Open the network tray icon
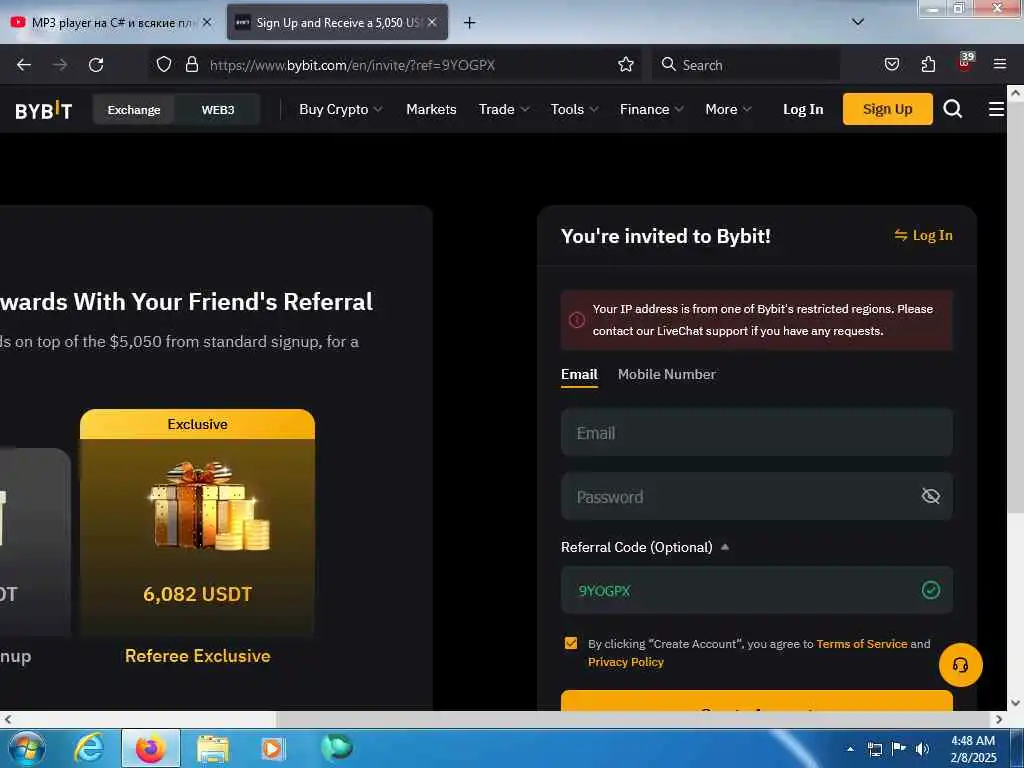This screenshot has width=1024, height=768. pyautogui.click(x=875, y=749)
